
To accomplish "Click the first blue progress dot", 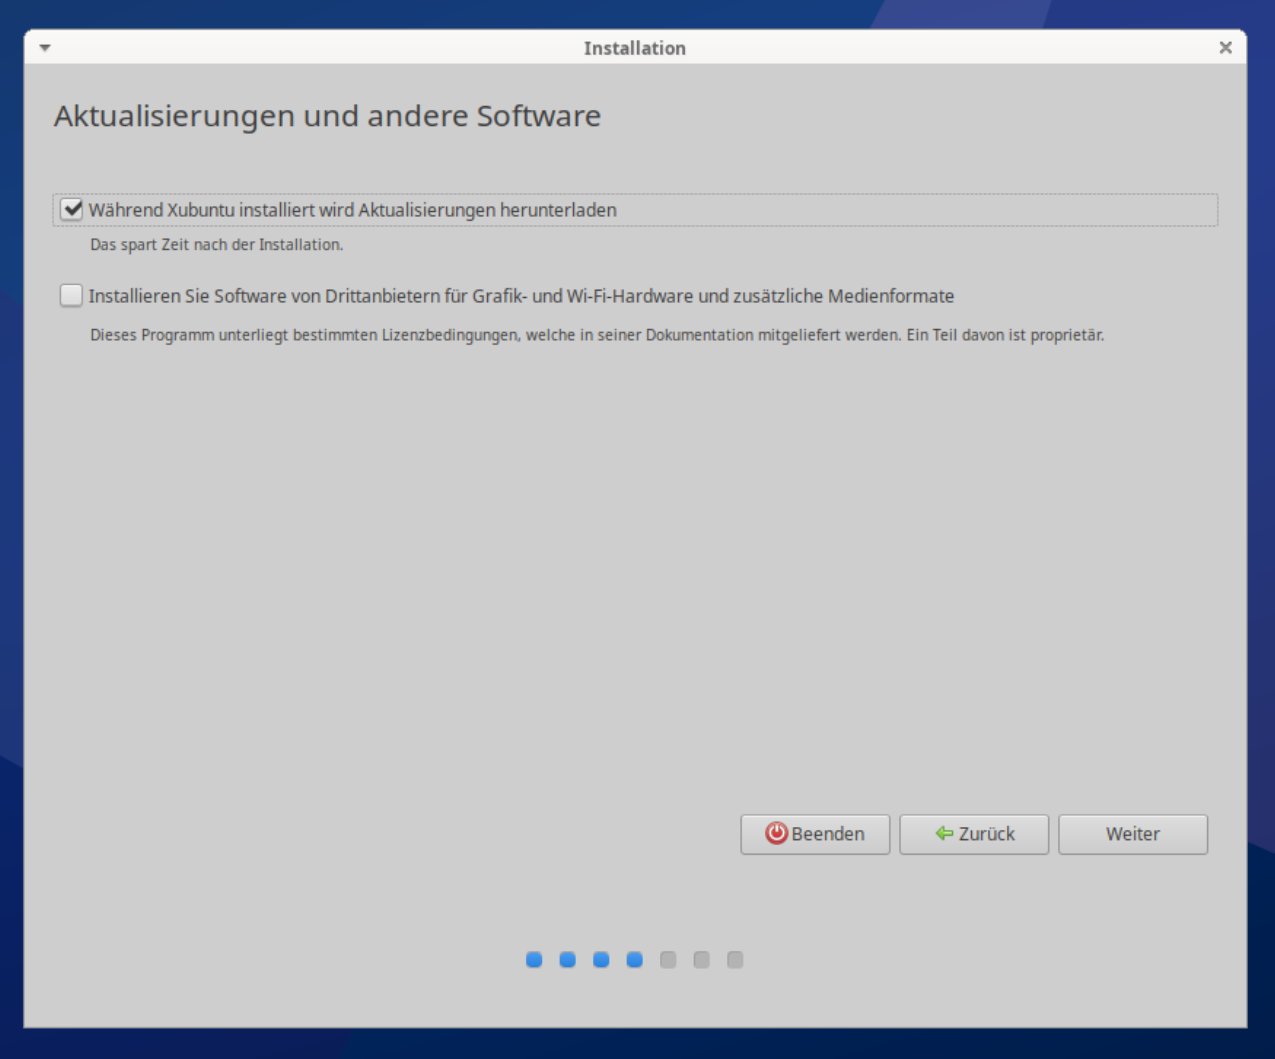I will 534,960.
